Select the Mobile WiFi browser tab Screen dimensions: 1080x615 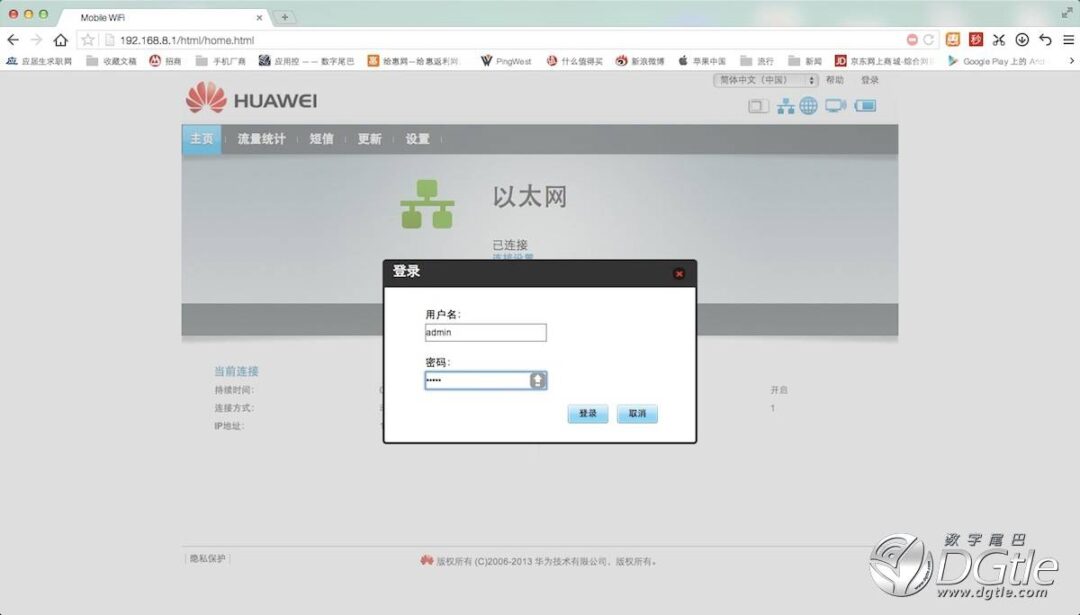[x=164, y=17]
